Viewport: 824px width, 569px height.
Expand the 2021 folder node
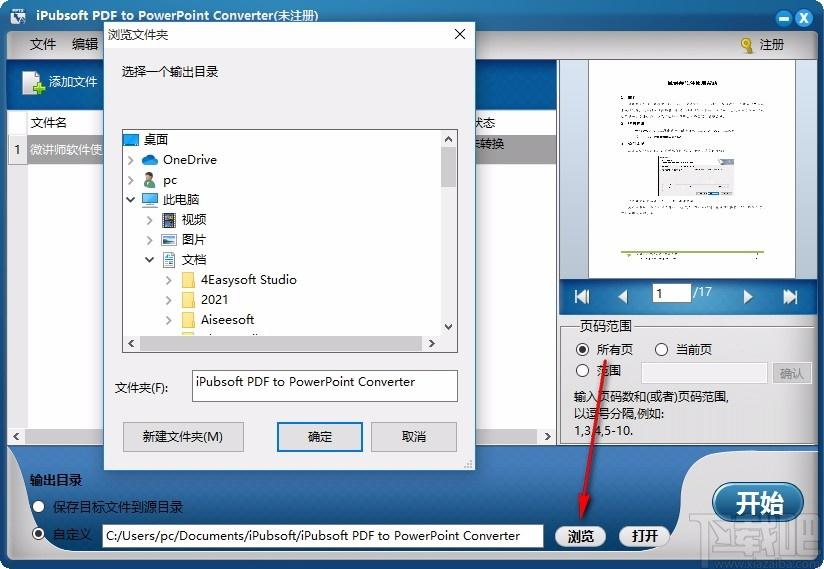(x=169, y=300)
